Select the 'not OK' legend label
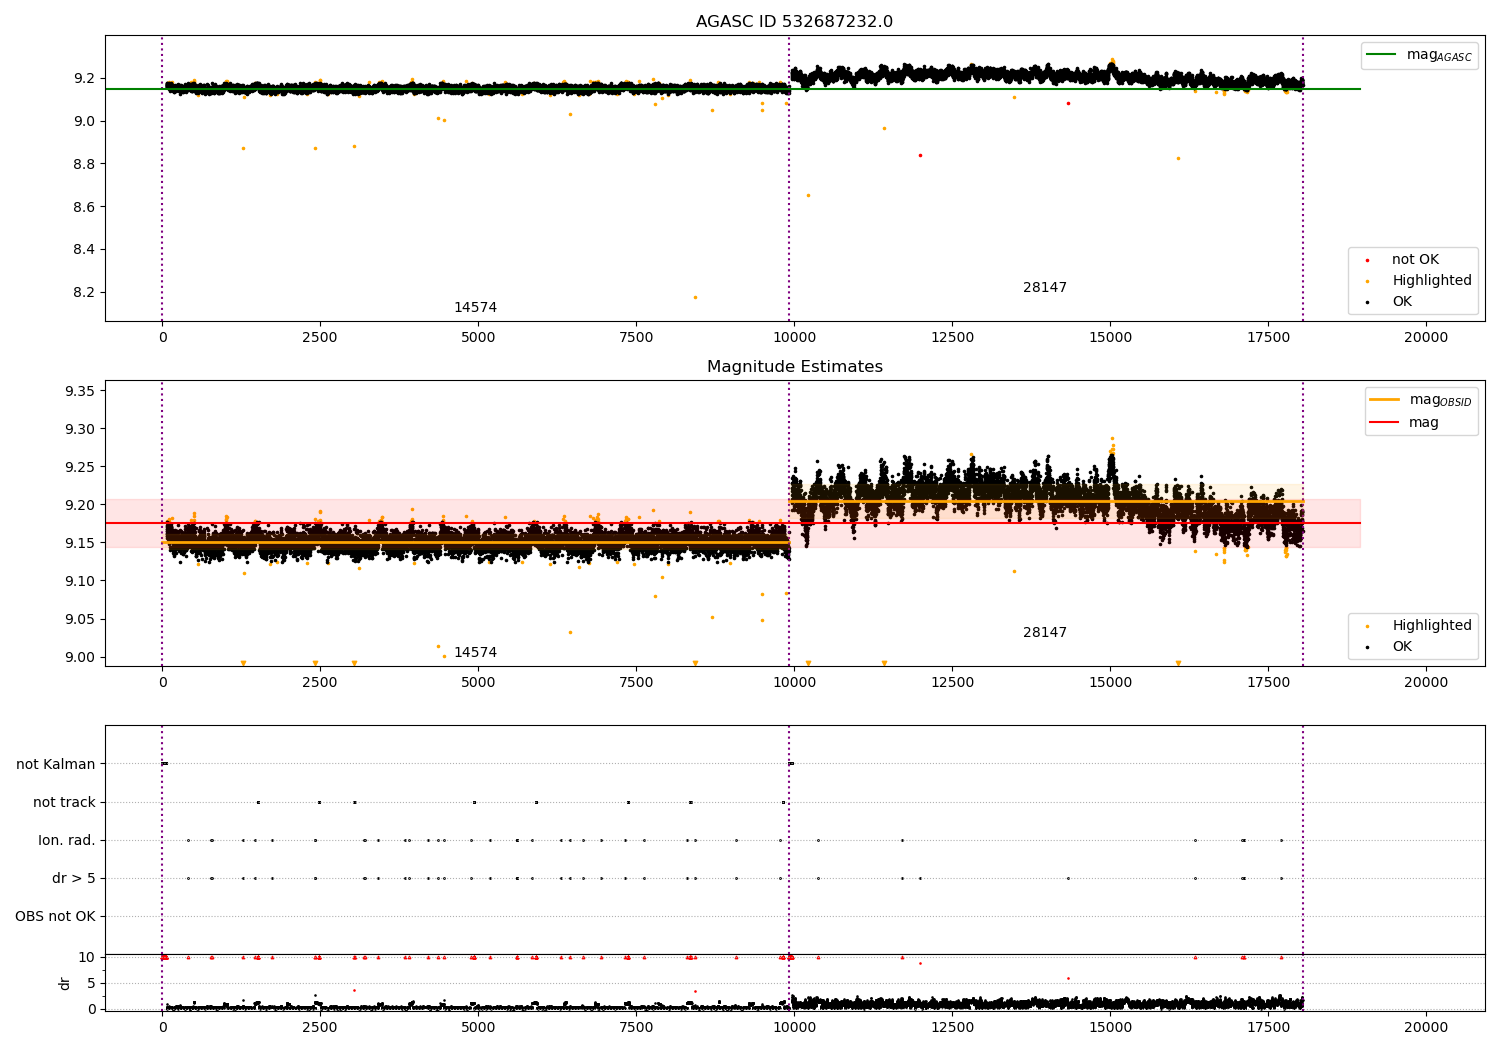The width and height of the screenshot is (1500, 1050). pyautogui.click(x=1415, y=260)
